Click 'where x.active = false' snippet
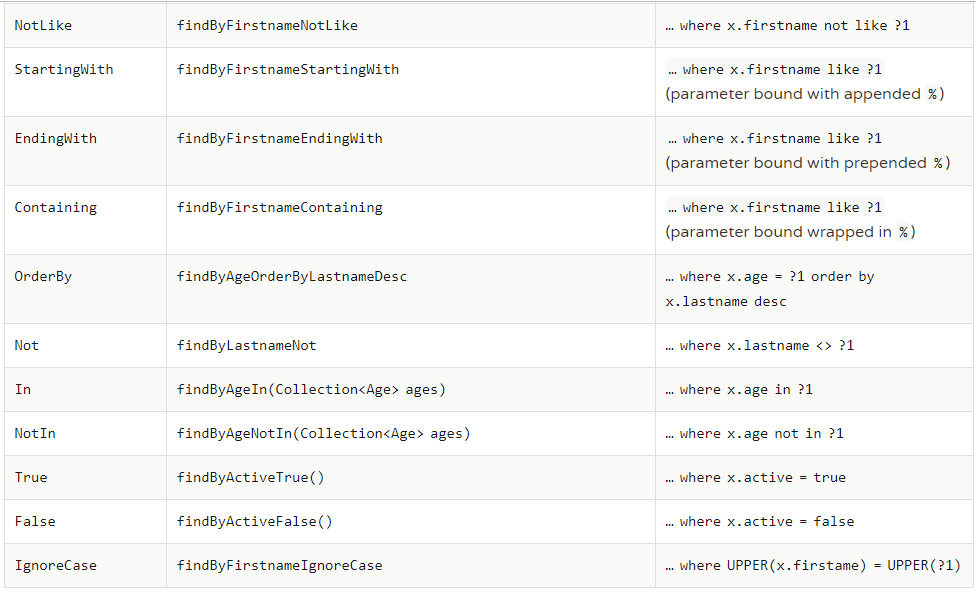Image resolution: width=976 pixels, height=591 pixels. click(767, 522)
